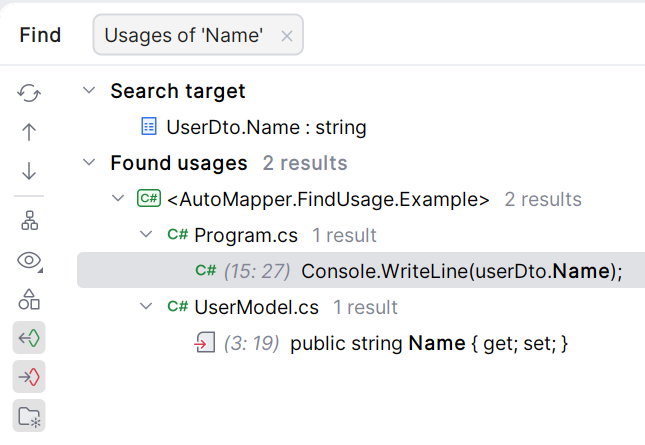Go to next occurrence with down arrow

click(x=29, y=171)
